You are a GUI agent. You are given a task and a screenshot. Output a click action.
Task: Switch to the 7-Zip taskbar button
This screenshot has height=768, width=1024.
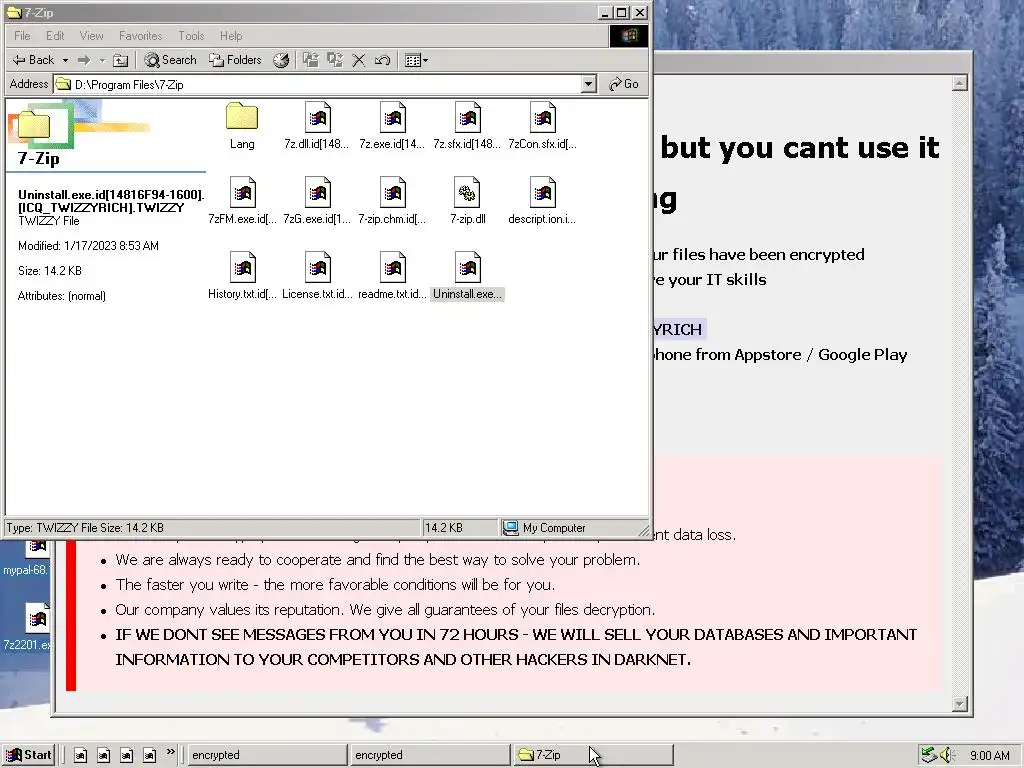tap(592, 755)
